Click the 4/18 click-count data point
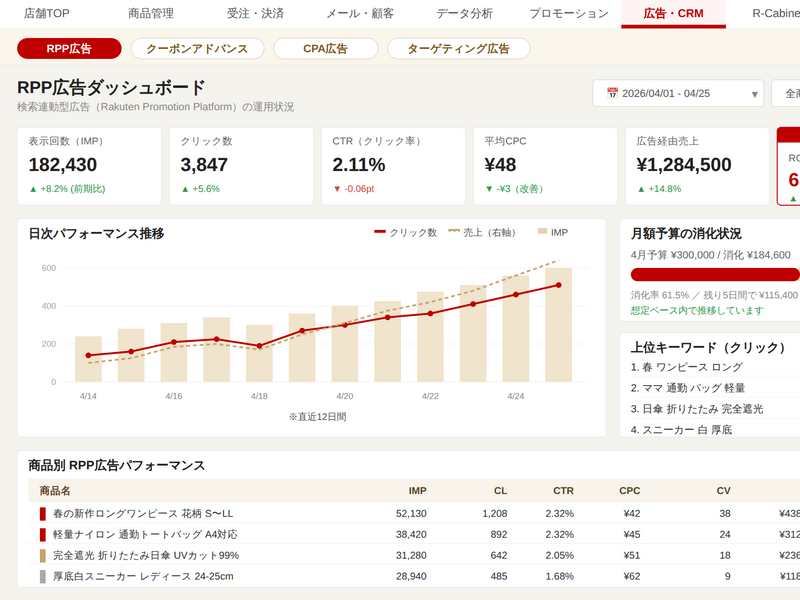Viewport: 800px width, 600px height. coord(259,346)
